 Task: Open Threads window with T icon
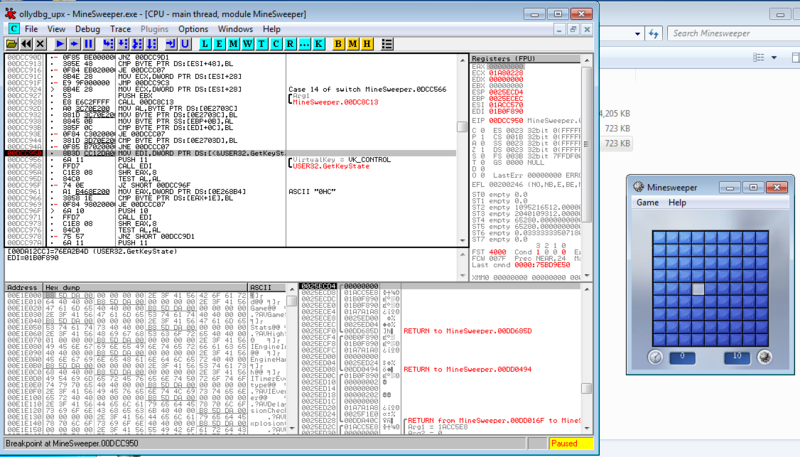pos(262,44)
